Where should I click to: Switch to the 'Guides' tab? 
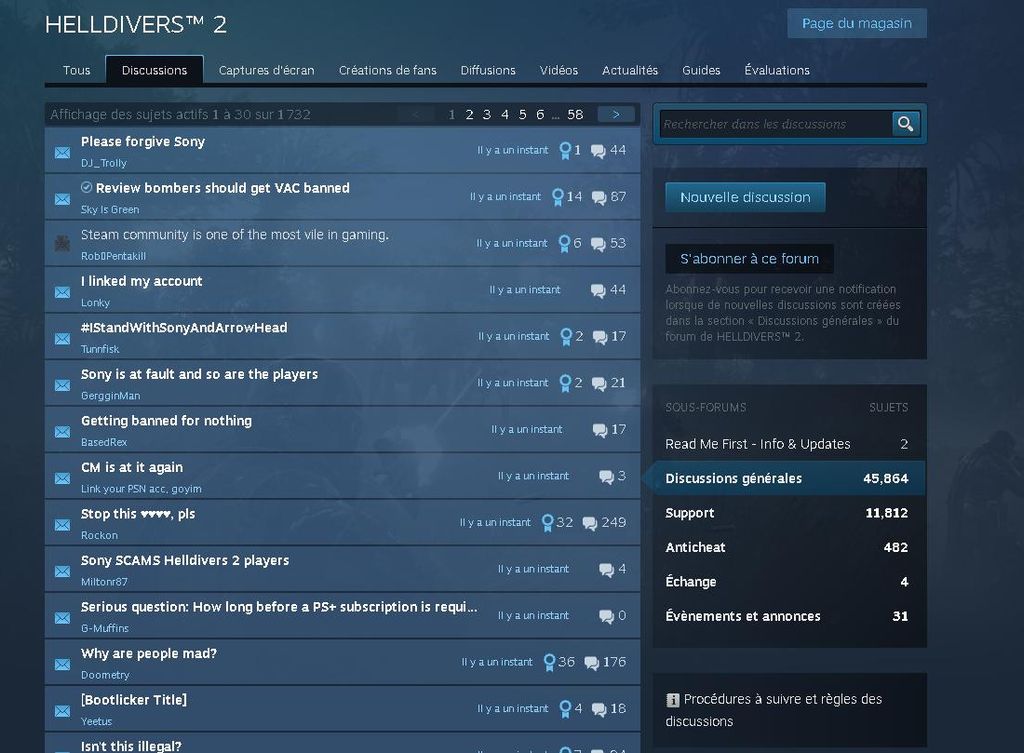pos(701,71)
